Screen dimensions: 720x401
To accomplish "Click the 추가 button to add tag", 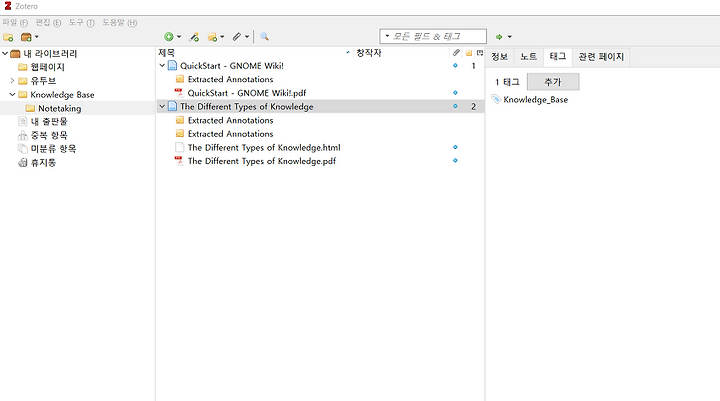I will click(x=553, y=82).
